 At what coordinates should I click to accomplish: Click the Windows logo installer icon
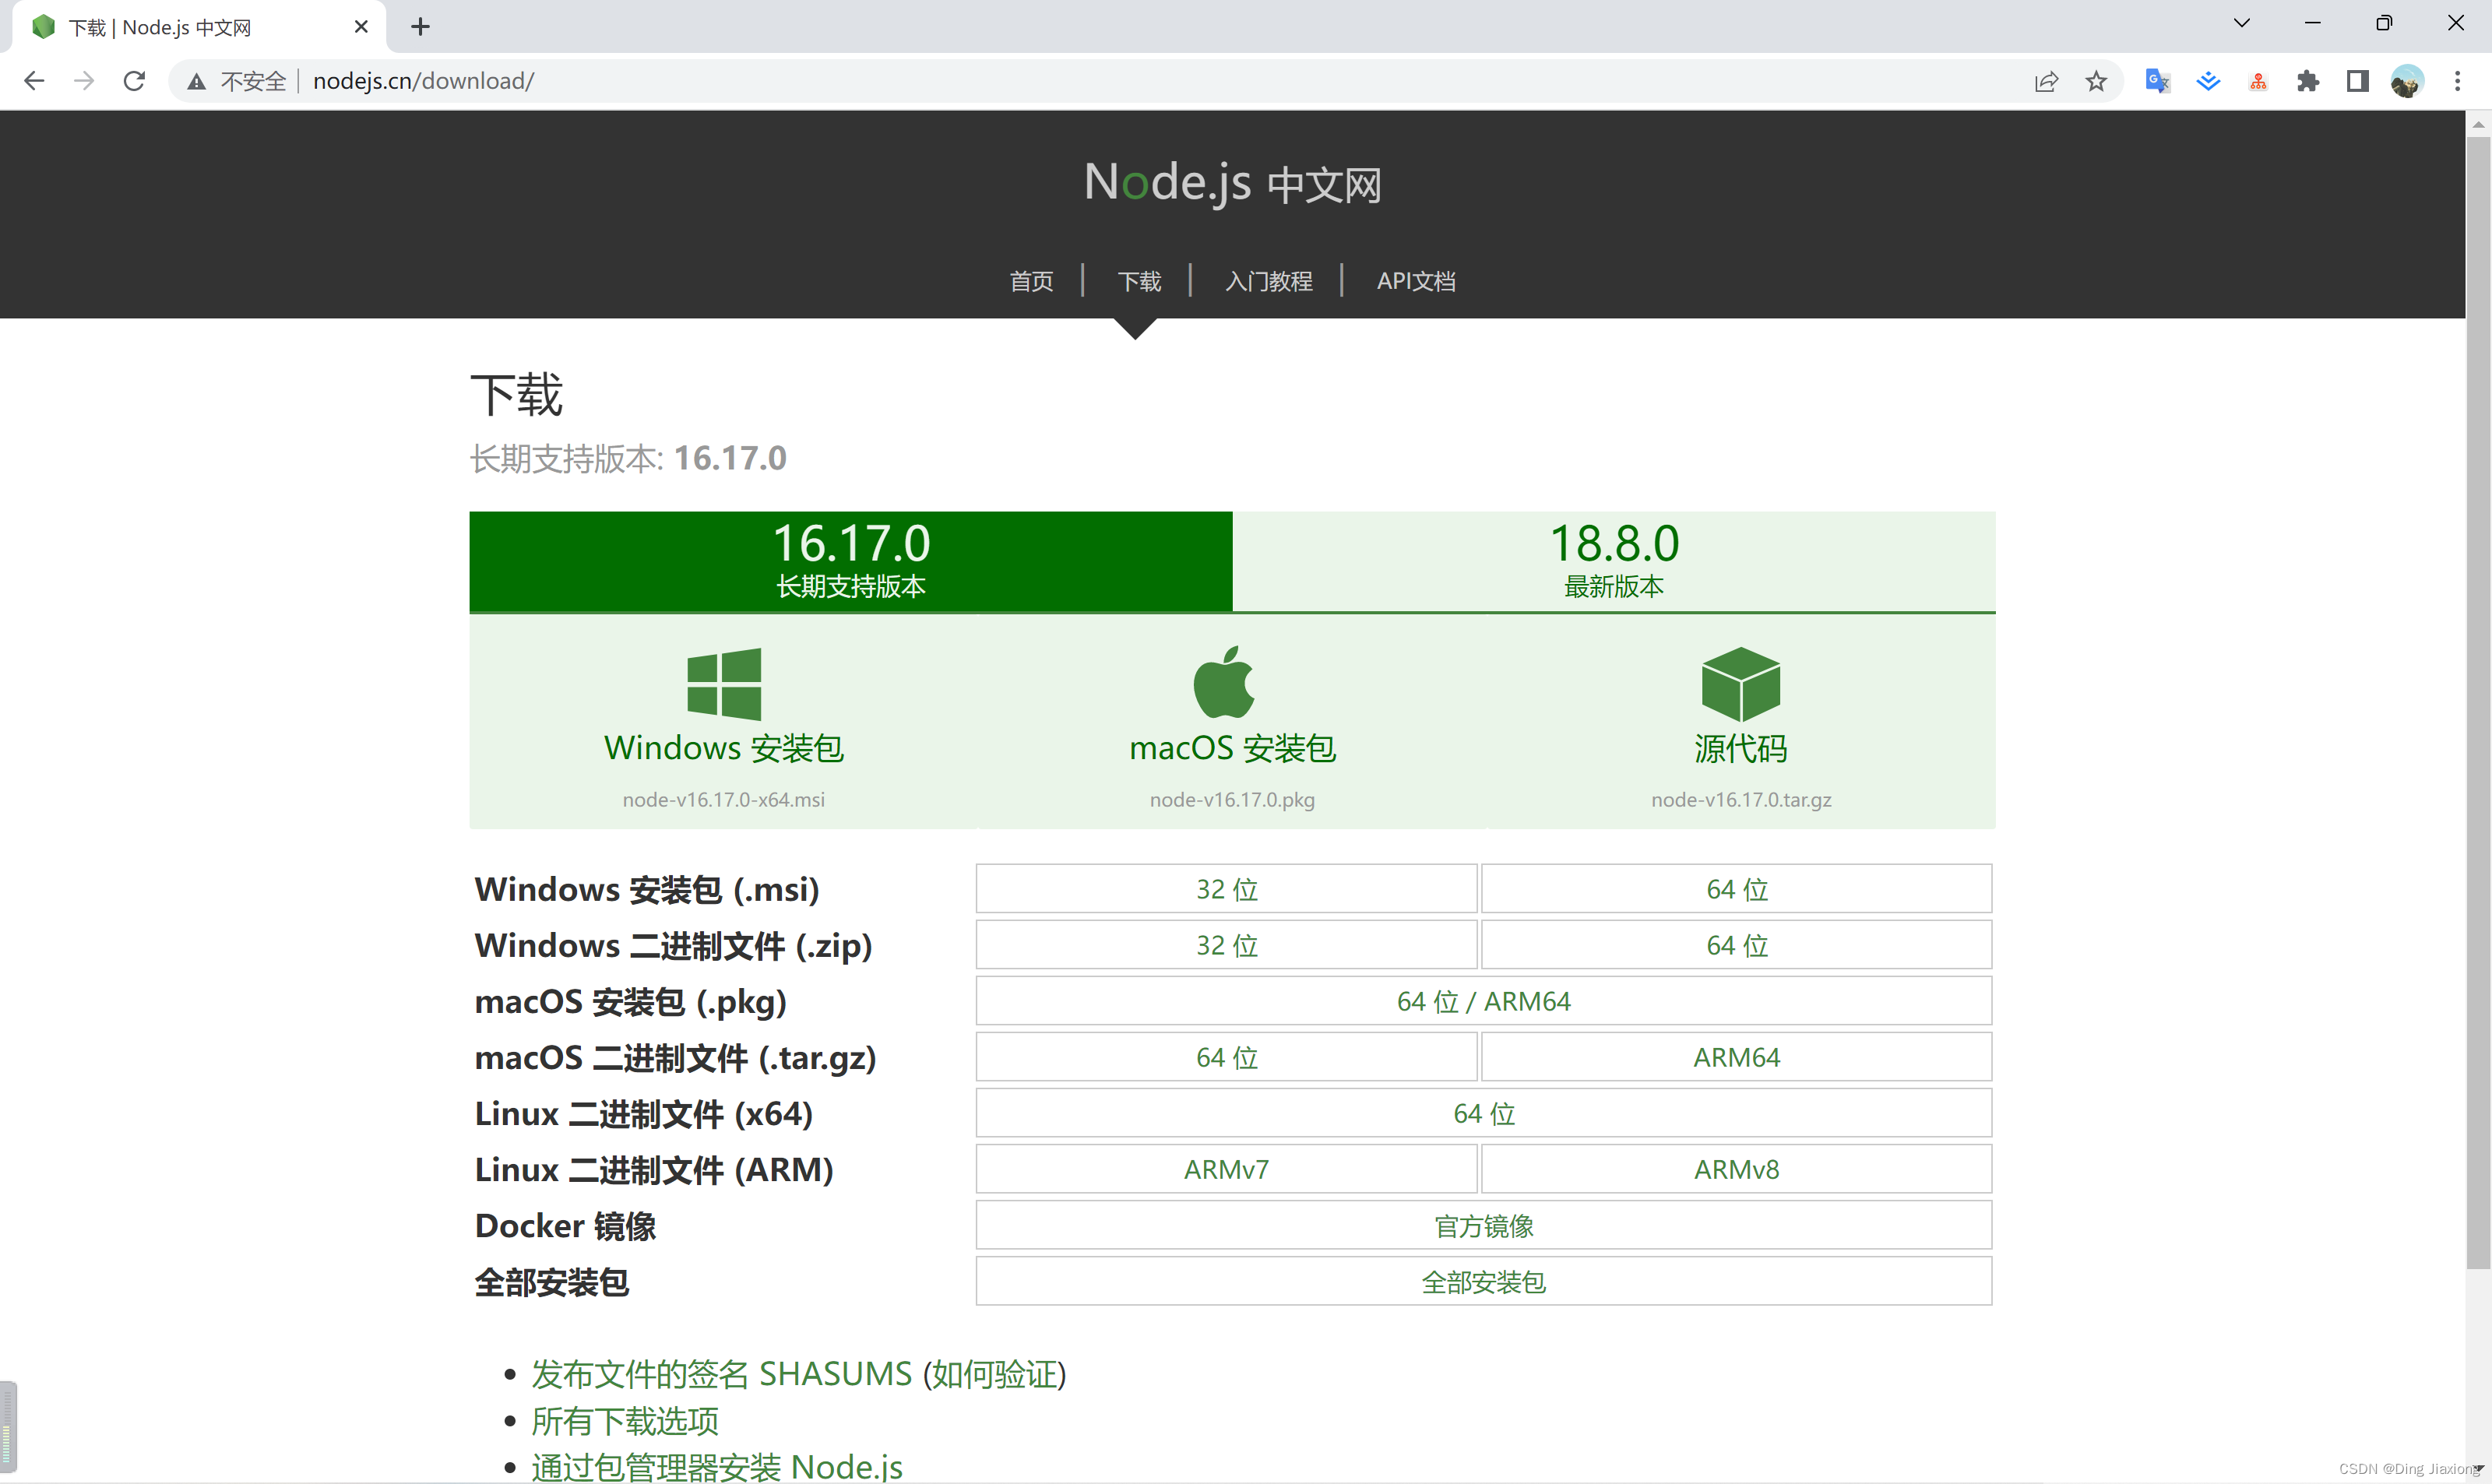724,684
